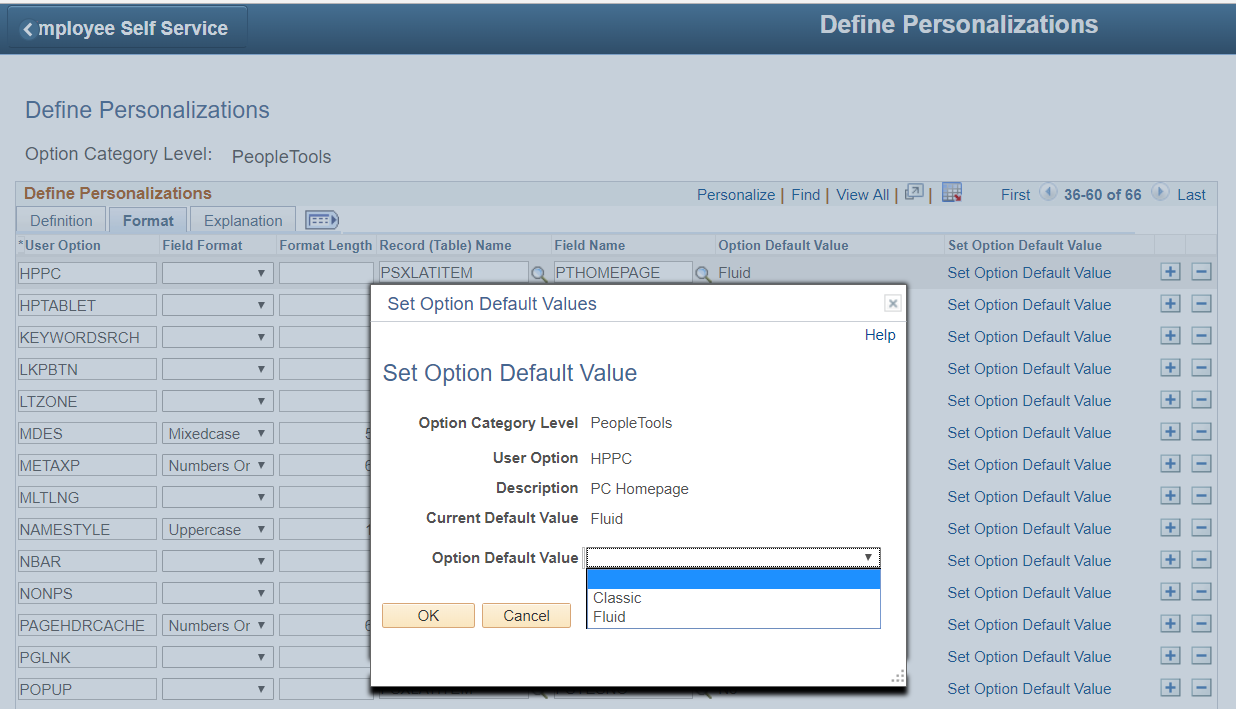Click the KEYWORDSRCH user option field
The height and width of the screenshot is (709, 1236).
click(x=86, y=336)
